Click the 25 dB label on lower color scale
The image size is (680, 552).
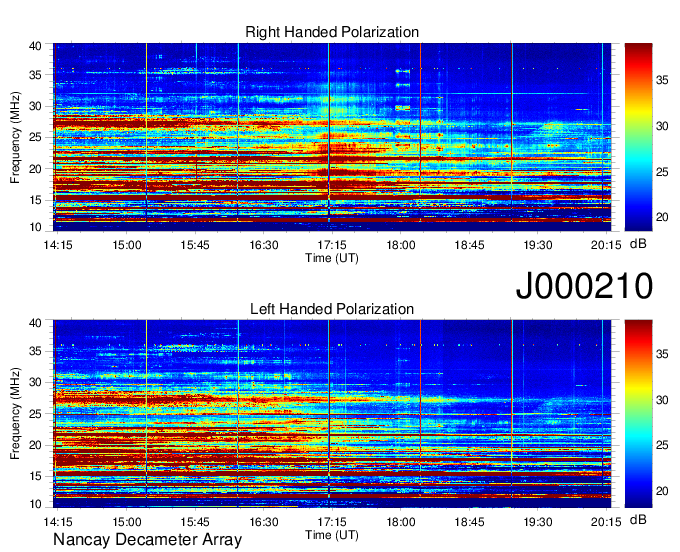662,445
